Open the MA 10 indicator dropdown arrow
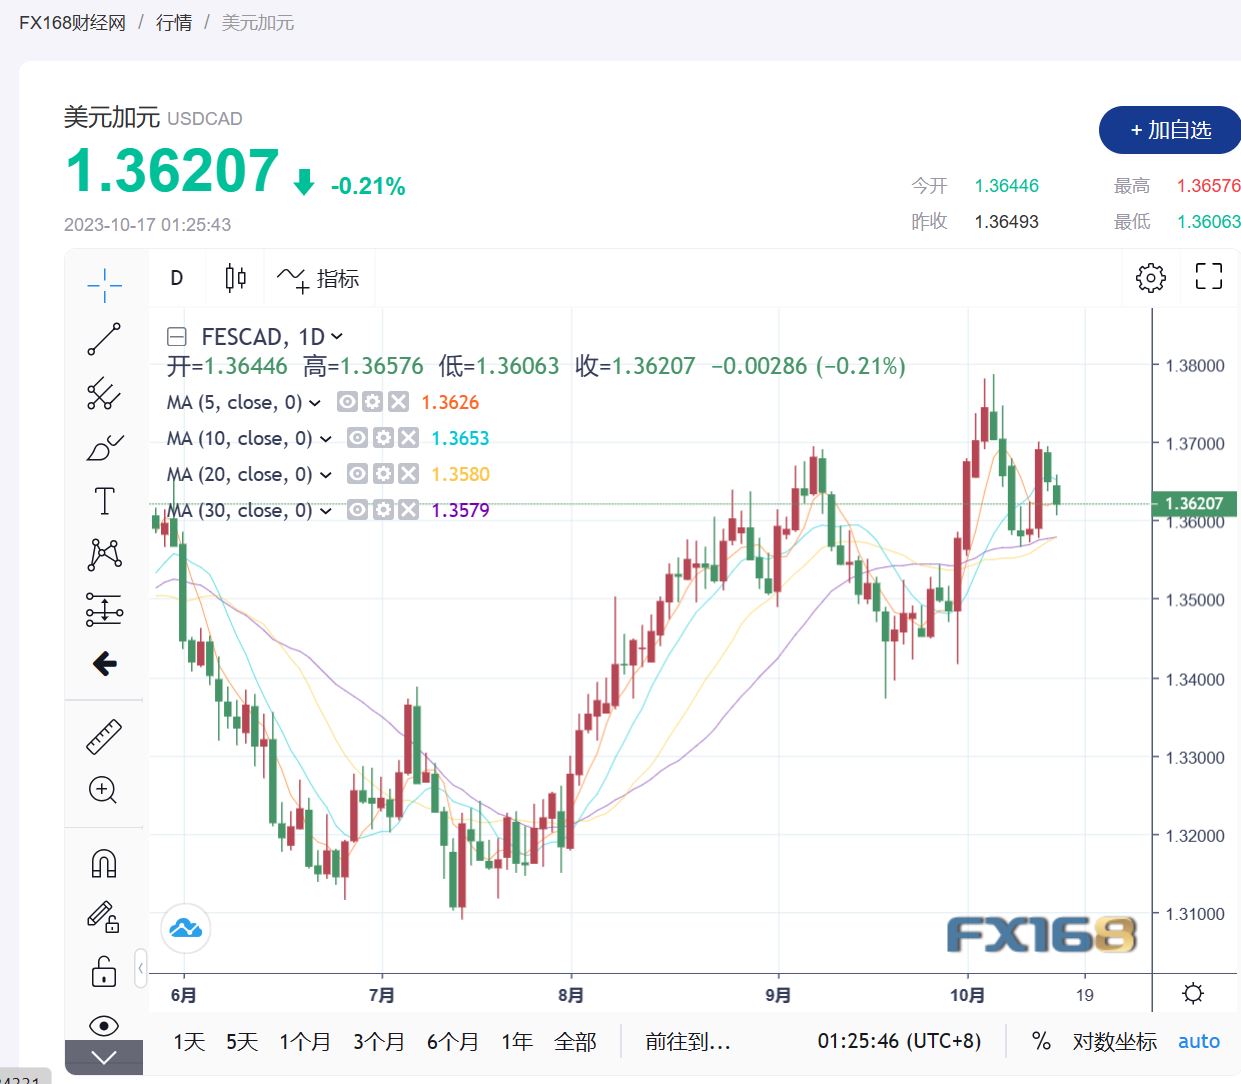Image resolution: width=1241 pixels, height=1084 pixels. pyautogui.click(x=326, y=439)
